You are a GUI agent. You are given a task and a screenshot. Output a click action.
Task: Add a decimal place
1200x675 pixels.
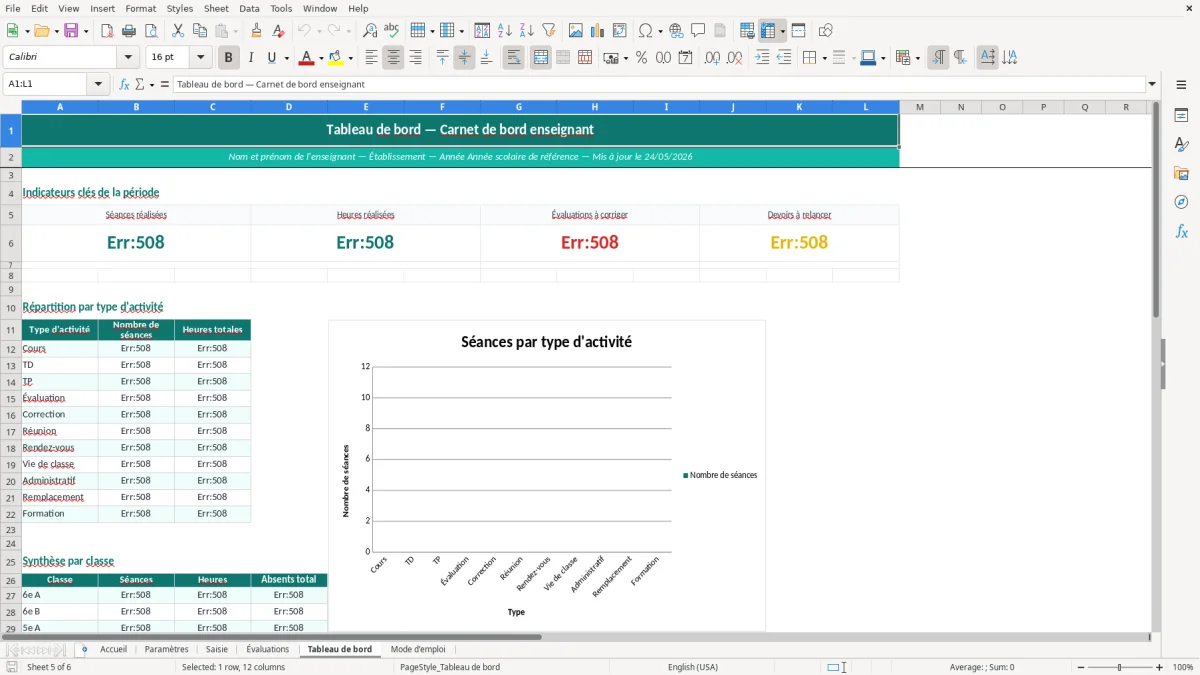(x=713, y=58)
